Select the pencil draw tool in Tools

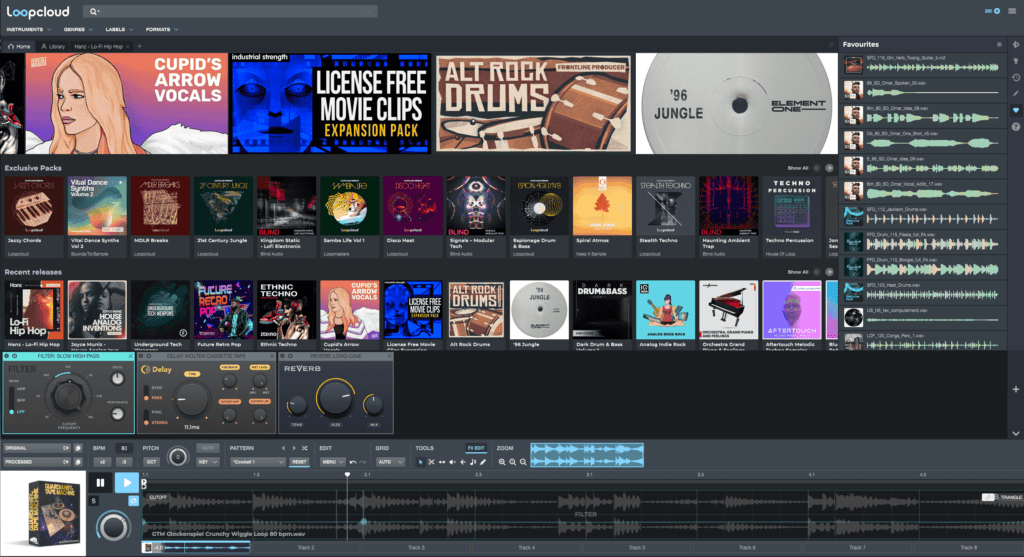(483, 462)
